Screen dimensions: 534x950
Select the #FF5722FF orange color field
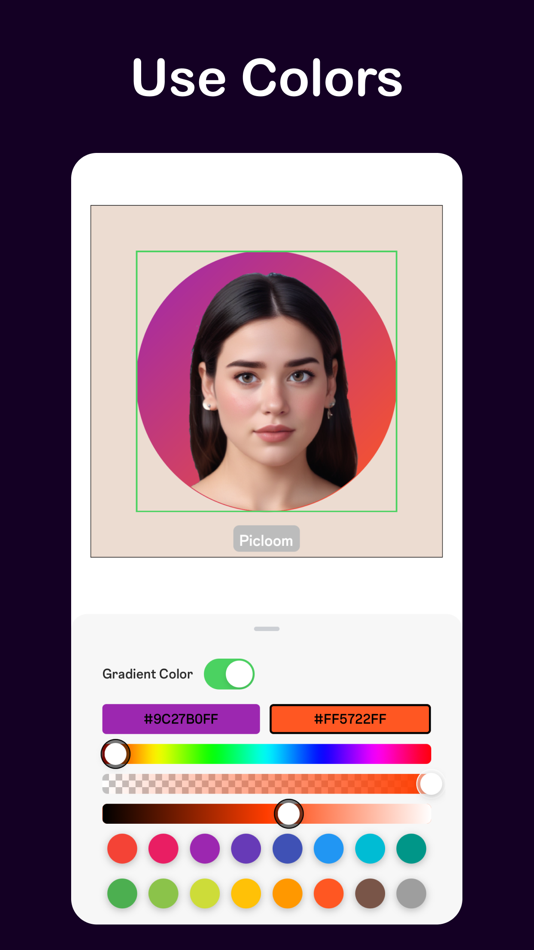pyautogui.click(x=350, y=719)
